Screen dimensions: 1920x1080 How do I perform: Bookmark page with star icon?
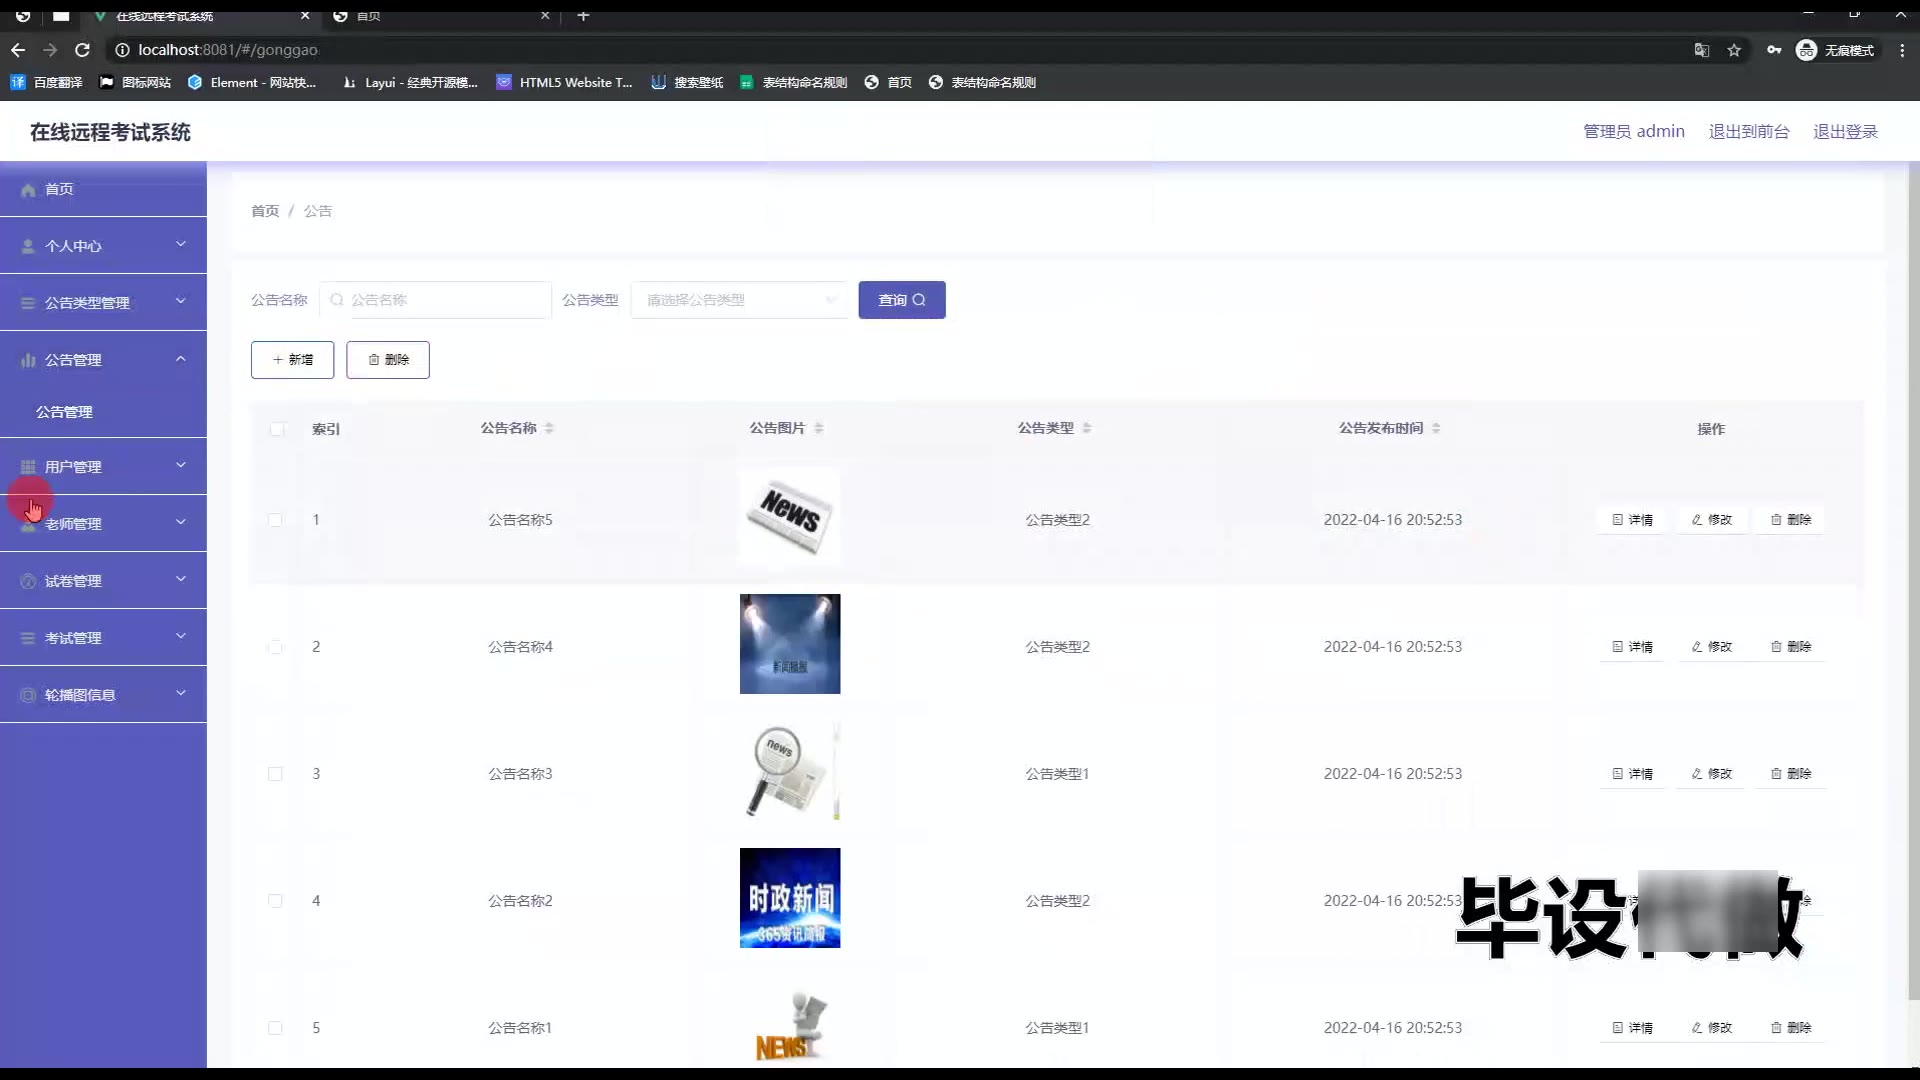point(1734,50)
